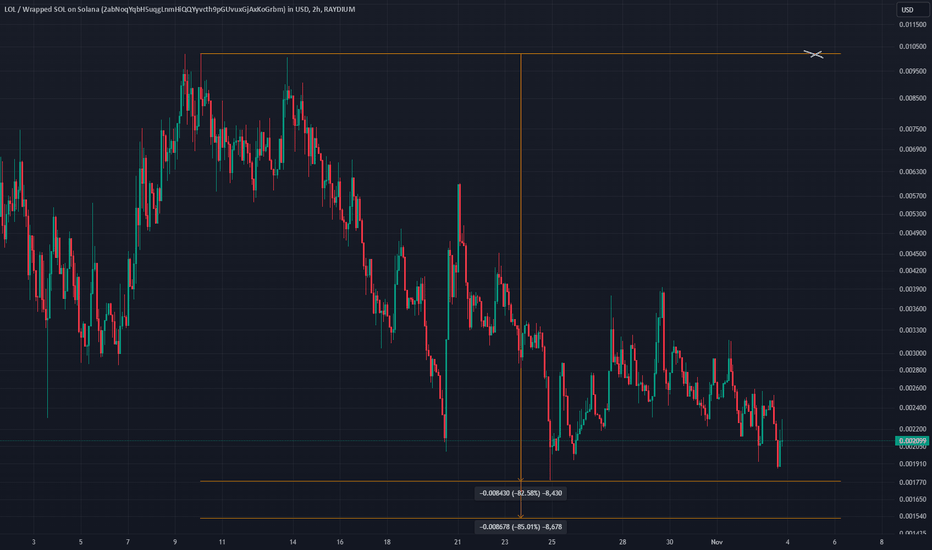
Task: Click the 0.009500 price axis label
Action: (x=912, y=71)
